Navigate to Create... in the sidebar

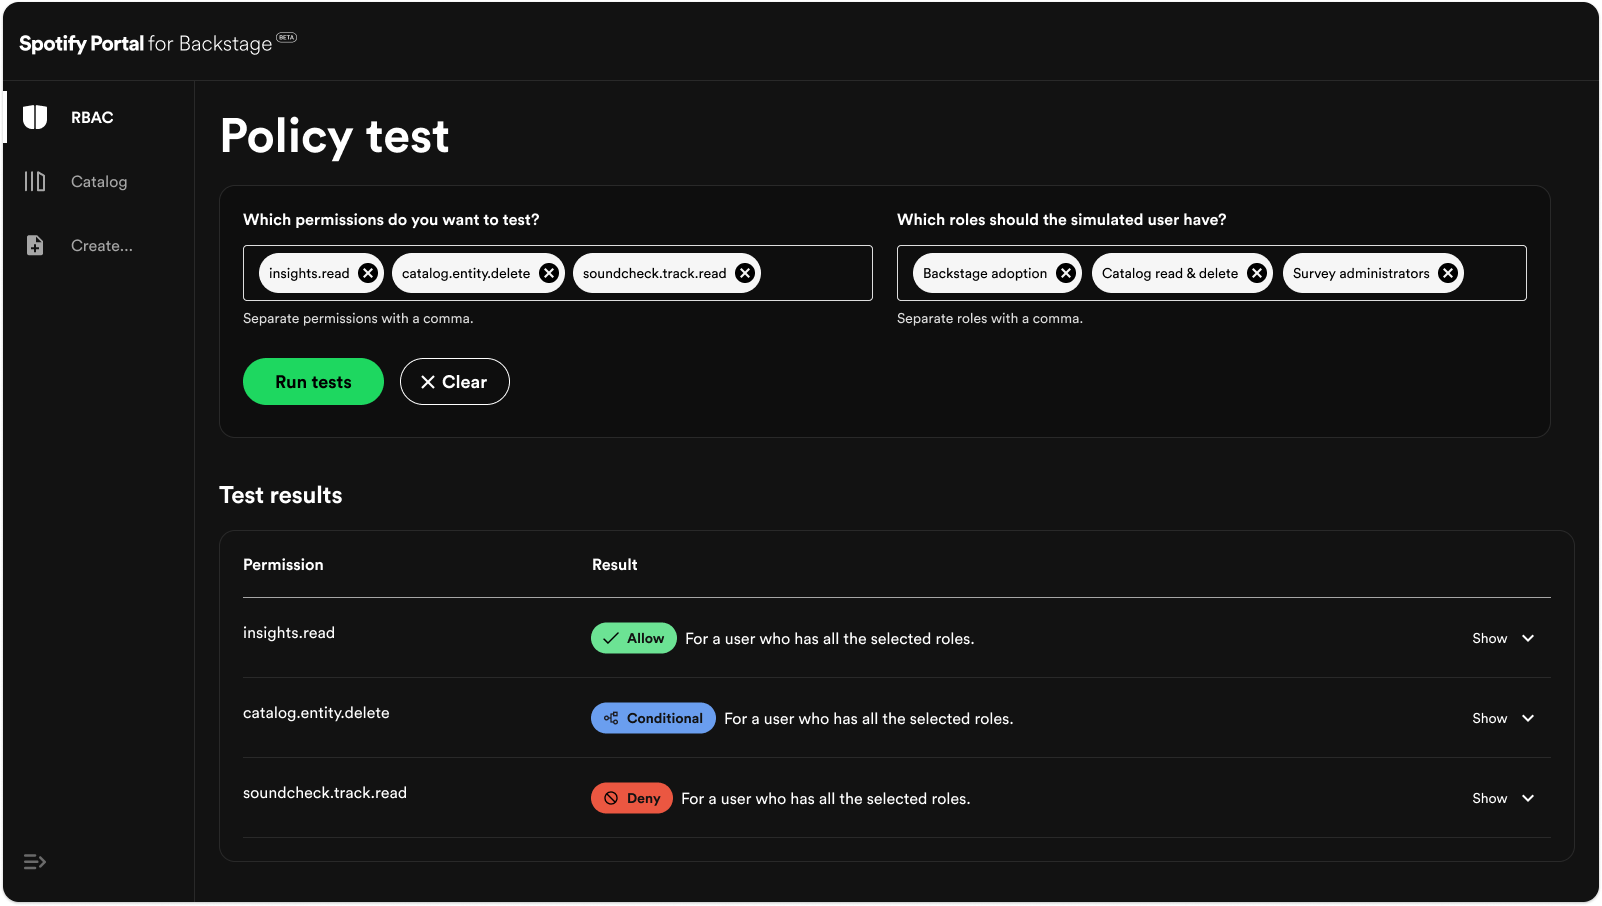pos(101,245)
